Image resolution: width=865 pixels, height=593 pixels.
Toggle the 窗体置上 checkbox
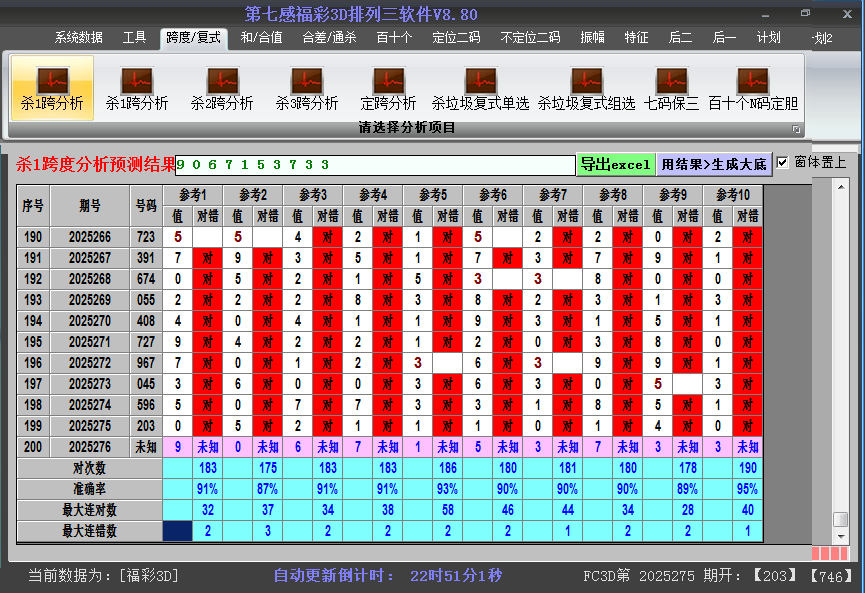(783, 162)
